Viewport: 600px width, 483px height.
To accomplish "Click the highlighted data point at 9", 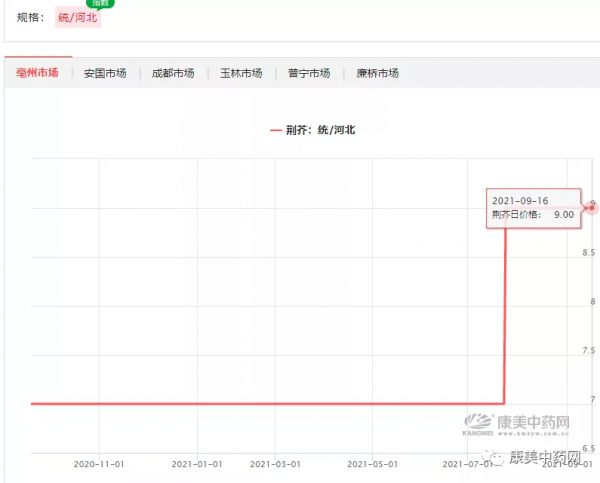I will pos(590,207).
